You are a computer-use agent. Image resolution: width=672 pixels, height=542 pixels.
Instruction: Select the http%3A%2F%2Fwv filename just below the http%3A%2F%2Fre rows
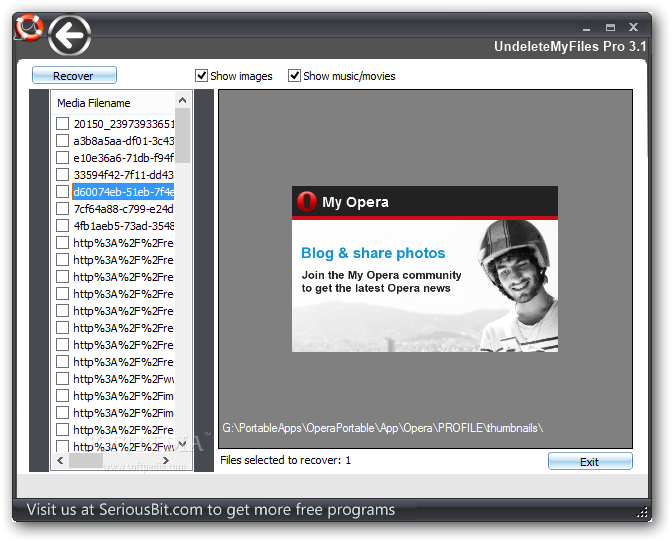(x=123, y=379)
